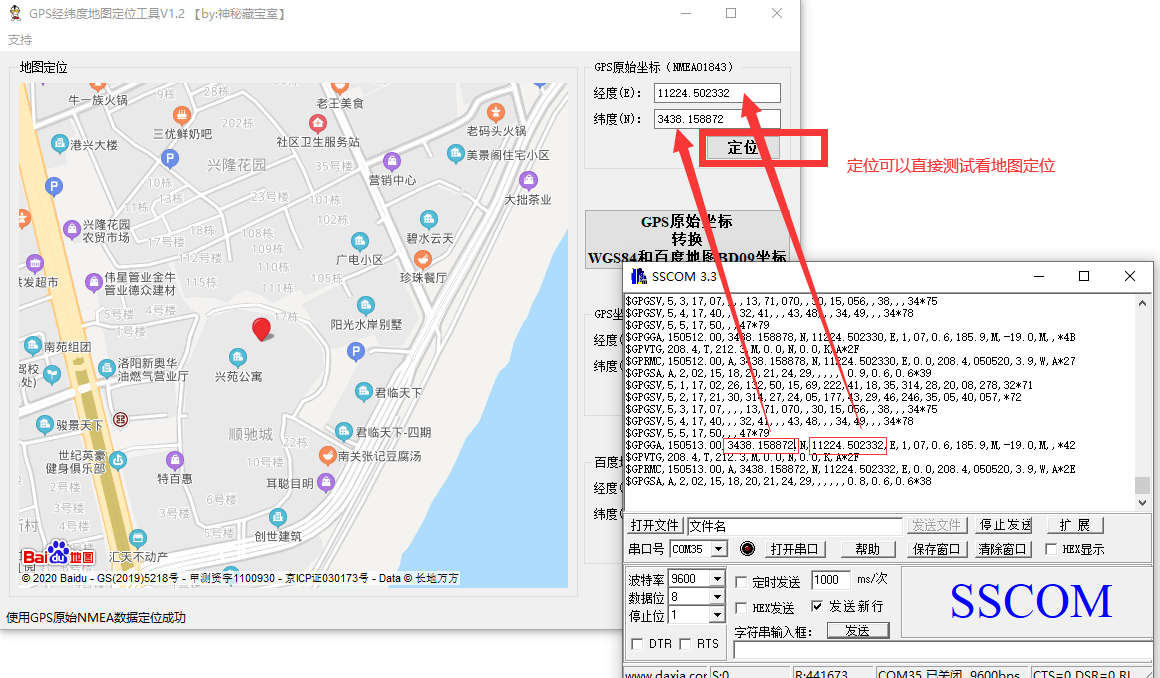Click the 使用GPS原始NMEA数据定位成功 status text
Viewport: 1160px width, 678px height.
pos(95,617)
